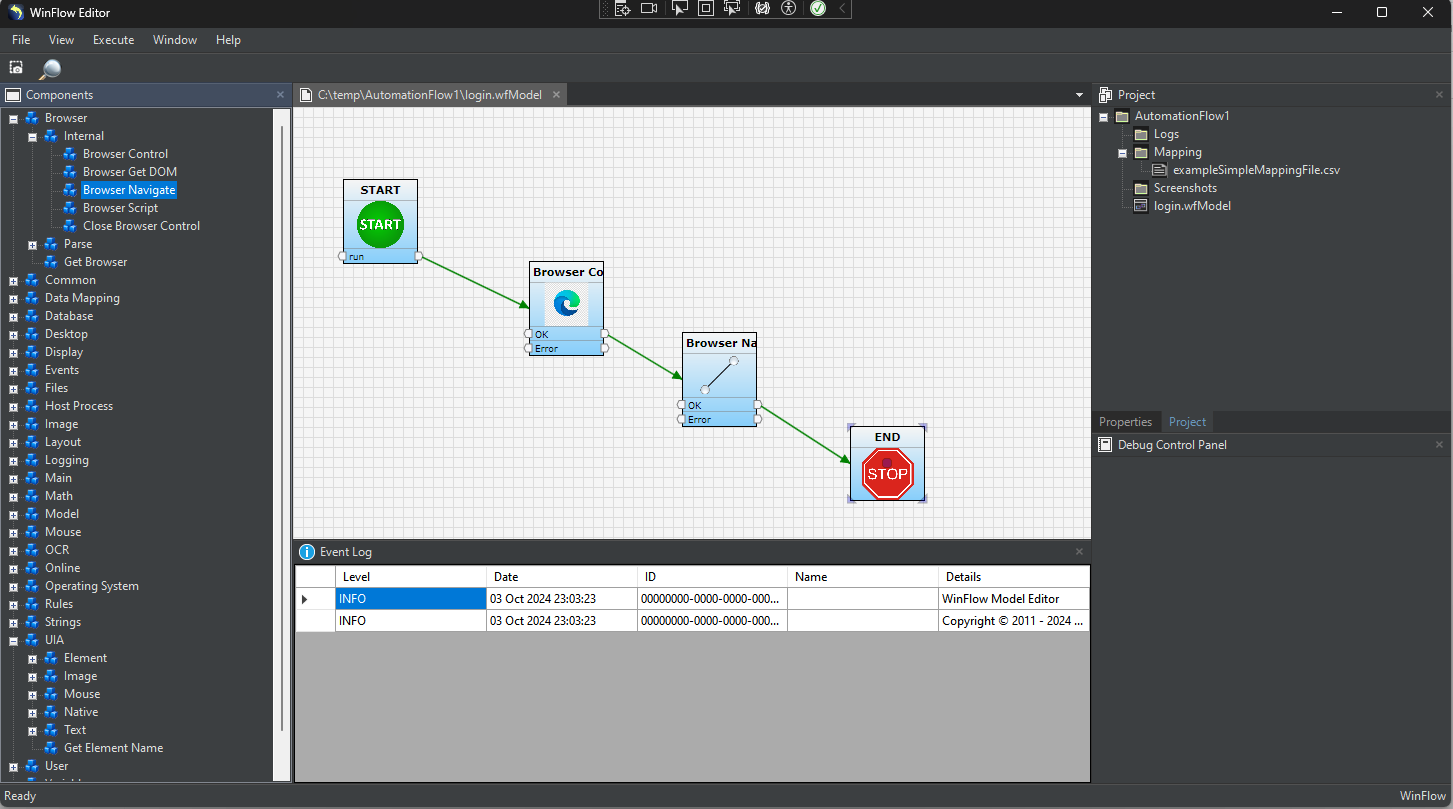Select the green START node icon
This screenshot has width=1453, height=809.
(x=380, y=224)
